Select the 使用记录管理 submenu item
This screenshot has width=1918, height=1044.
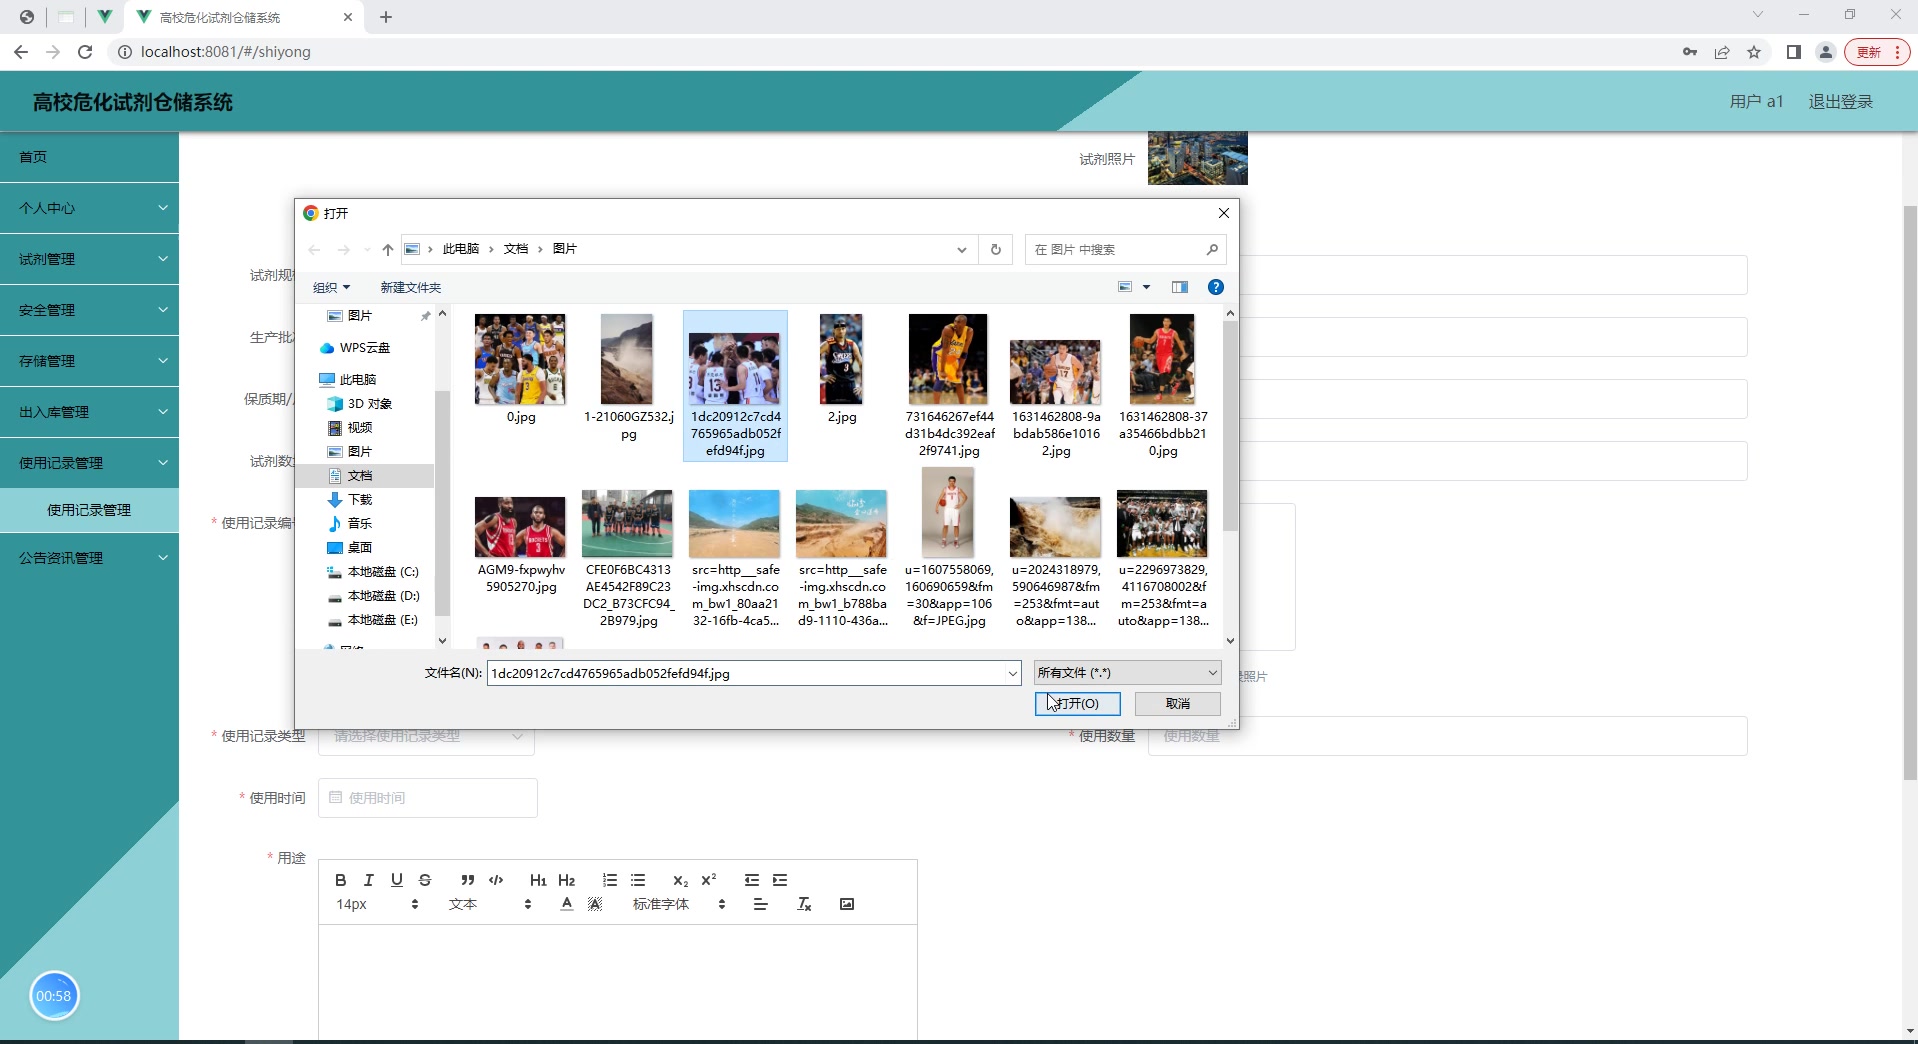89,510
